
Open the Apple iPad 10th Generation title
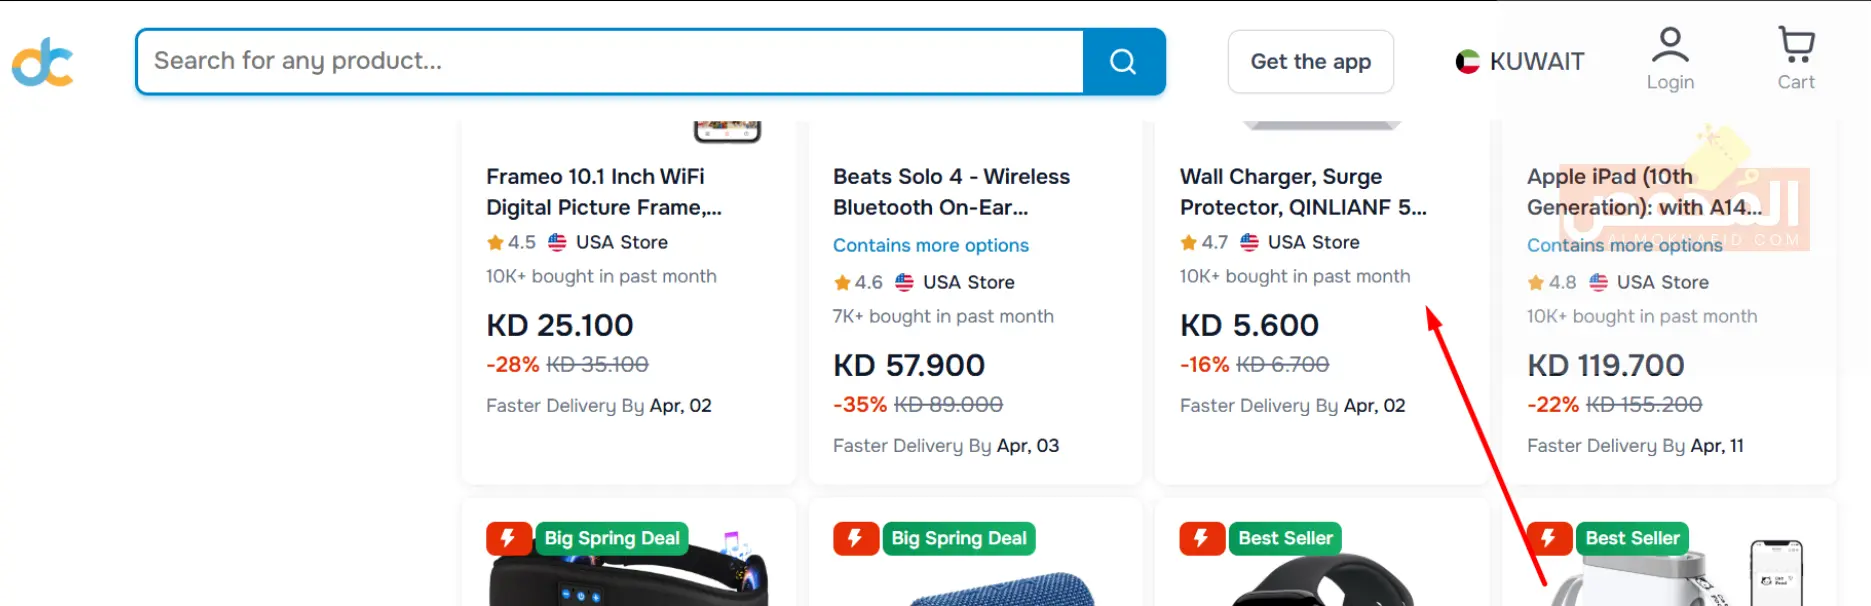tap(1644, 192)
